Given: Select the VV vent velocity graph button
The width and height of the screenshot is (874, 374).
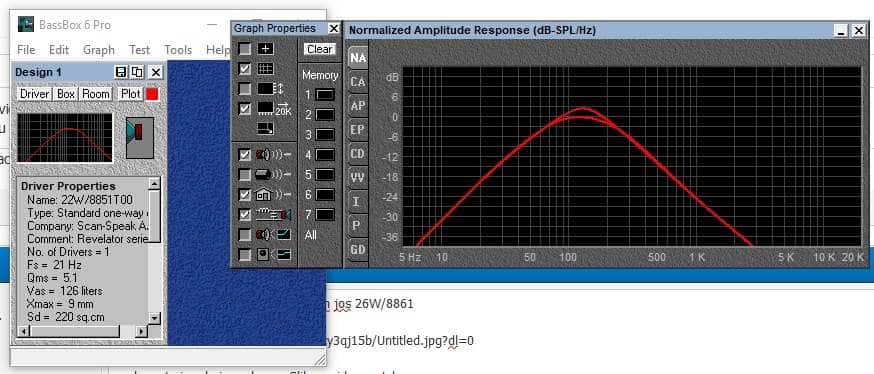Looking at the screenshot, I should (x=358, y=178).
